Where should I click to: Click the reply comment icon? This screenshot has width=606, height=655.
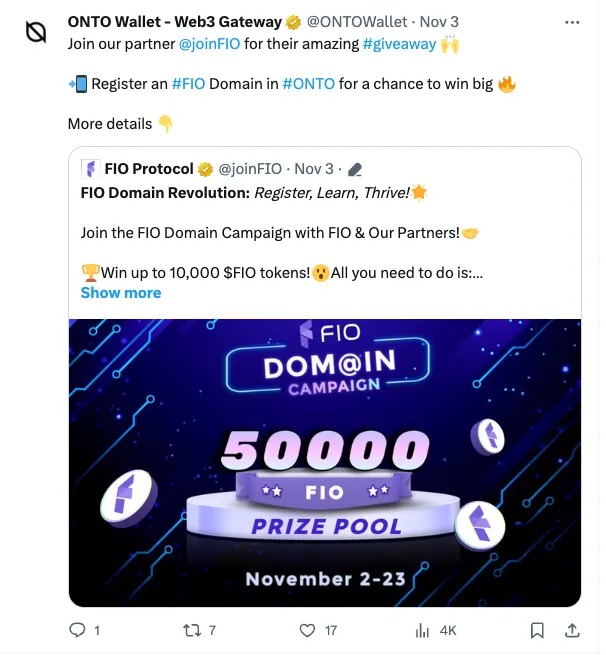[x=78, y=630]
